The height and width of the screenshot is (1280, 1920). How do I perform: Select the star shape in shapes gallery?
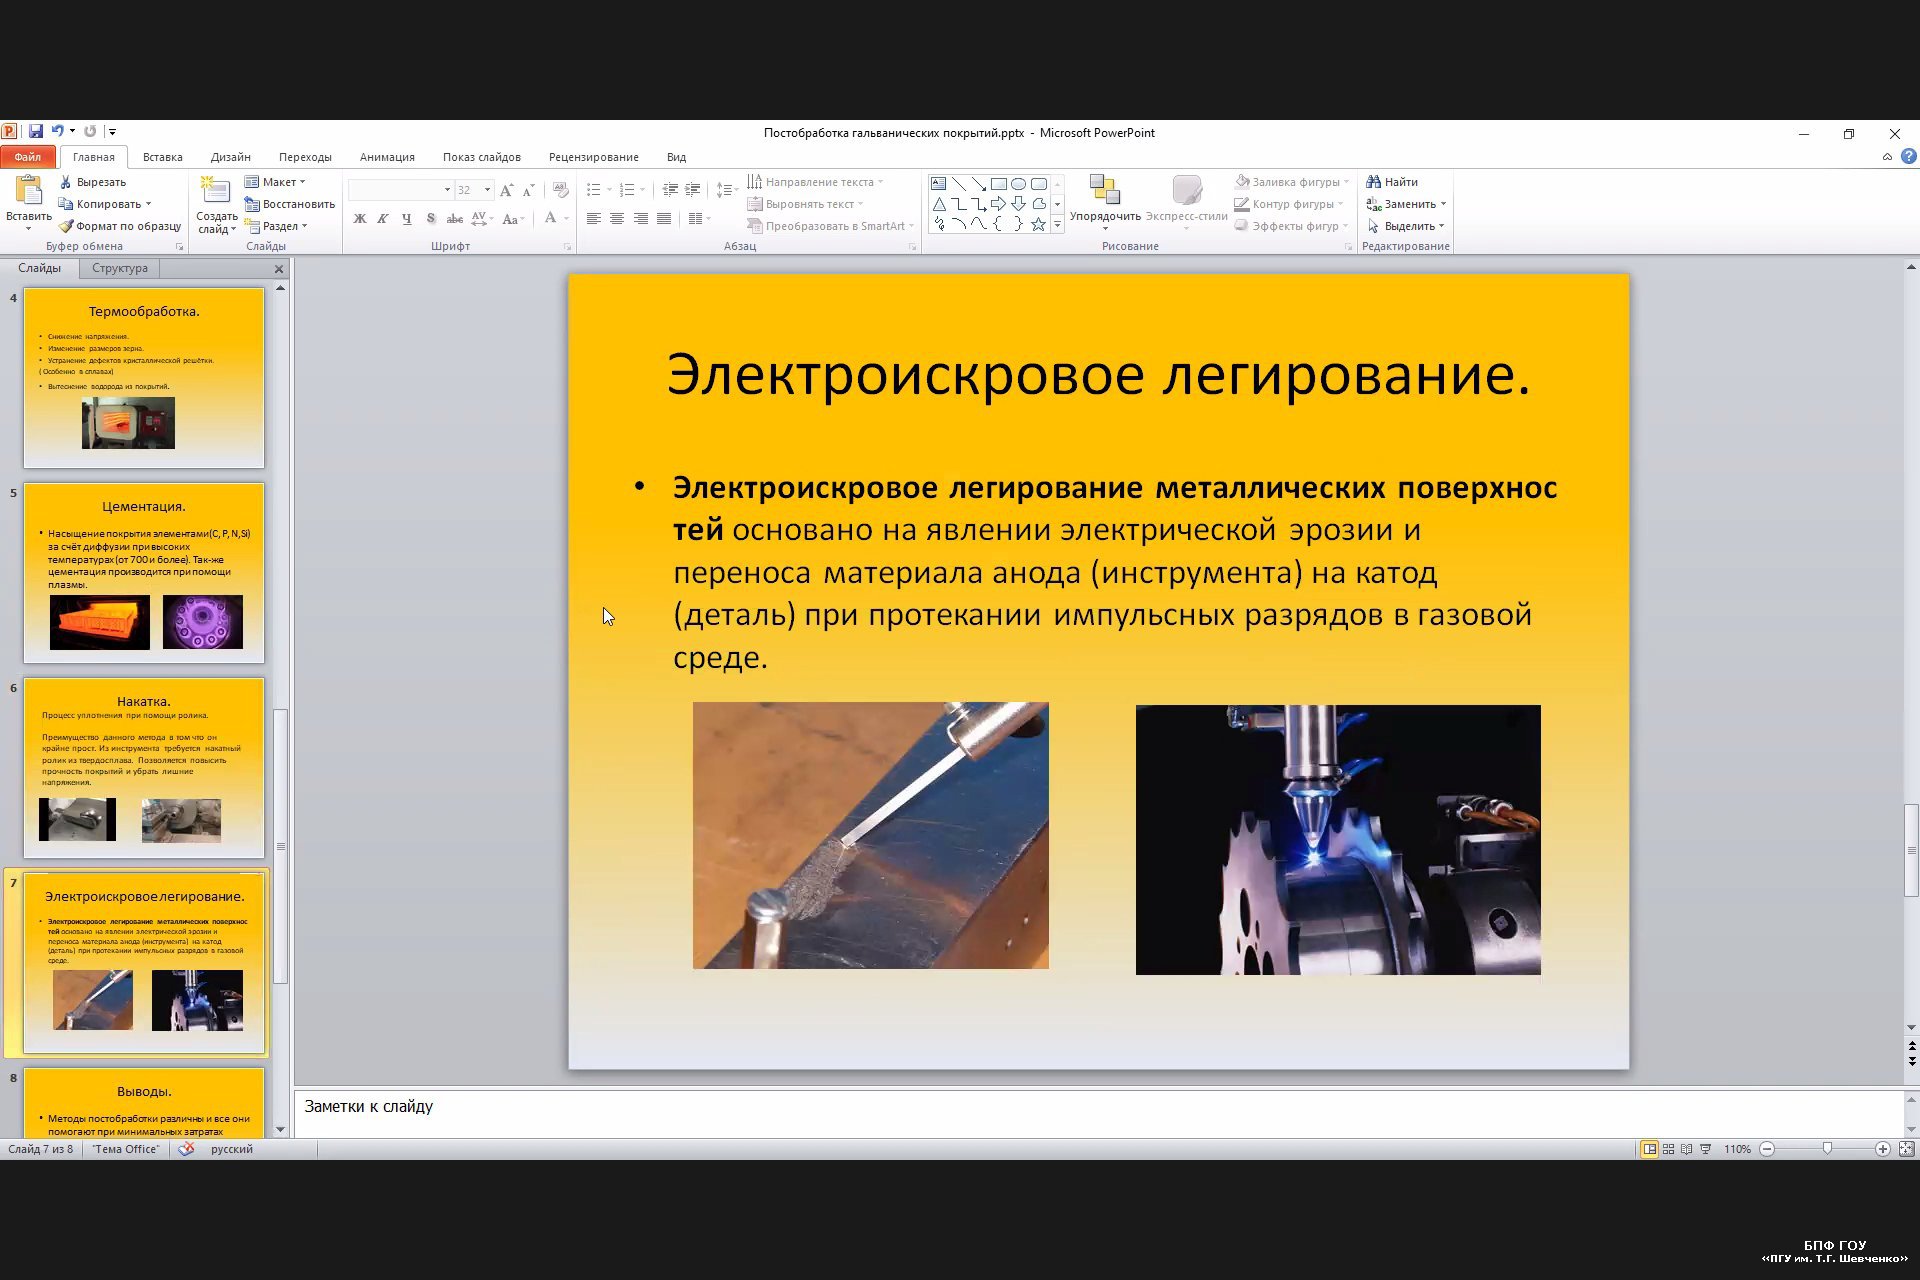click(1038, 224)
